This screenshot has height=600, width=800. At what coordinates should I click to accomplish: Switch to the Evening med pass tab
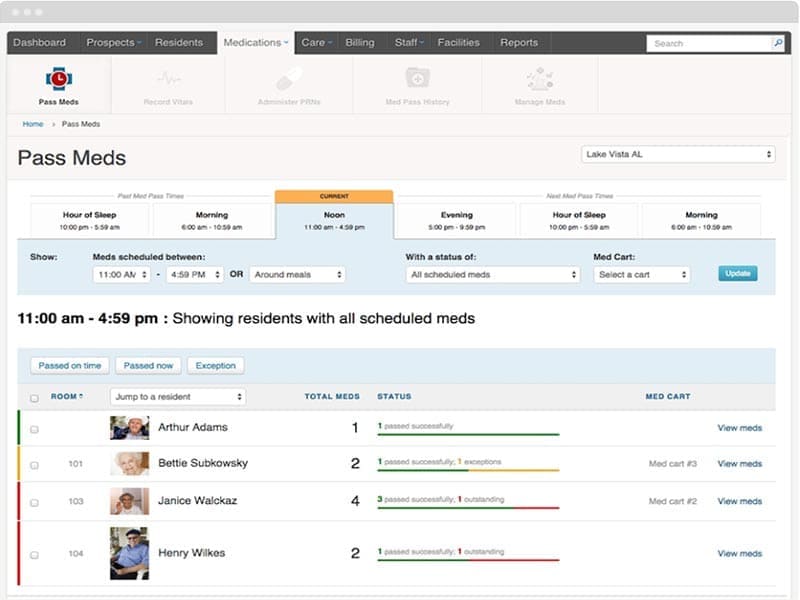click(457, 218)
